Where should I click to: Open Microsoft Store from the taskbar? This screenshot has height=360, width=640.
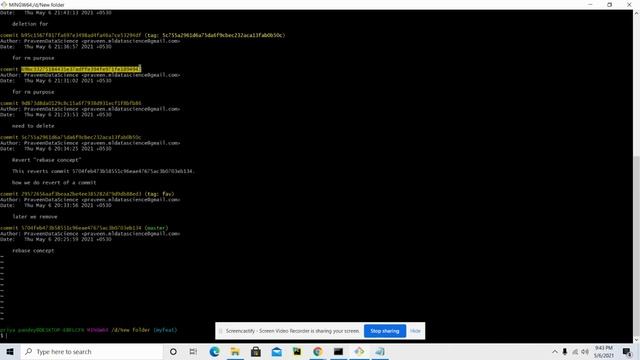tap(256, 351)
